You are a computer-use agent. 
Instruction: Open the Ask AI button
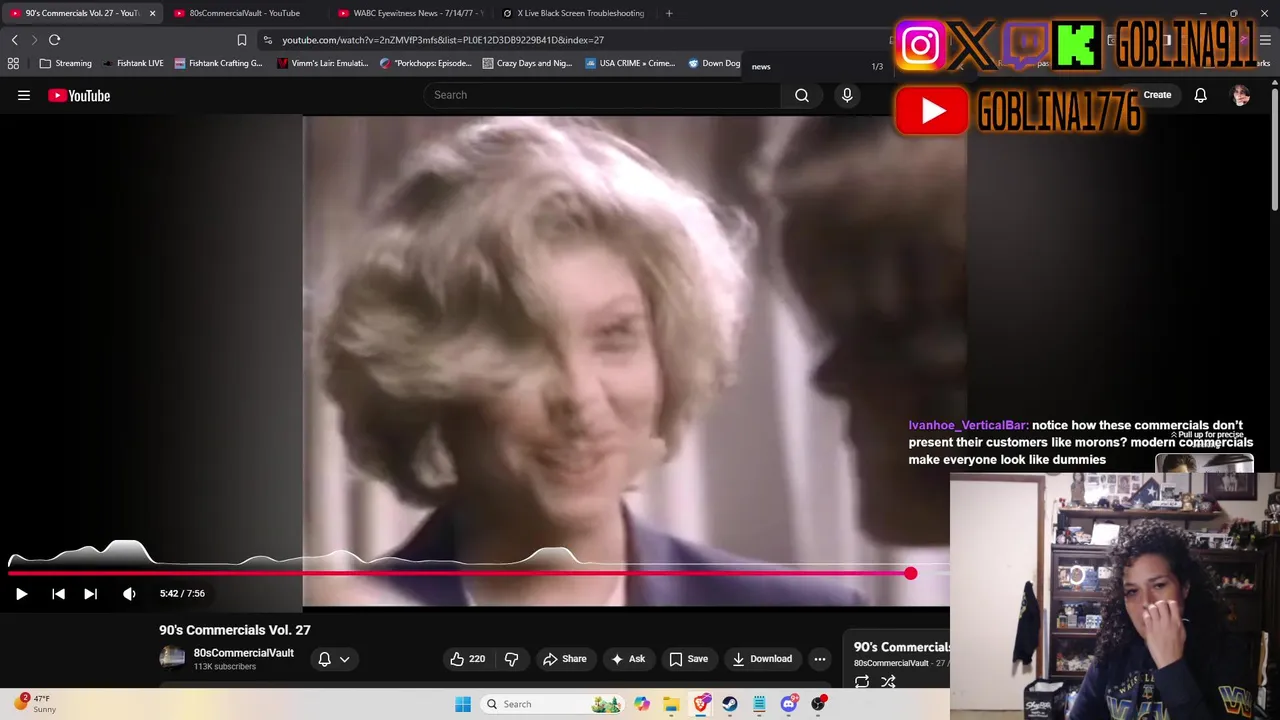[x=627, y=659]
